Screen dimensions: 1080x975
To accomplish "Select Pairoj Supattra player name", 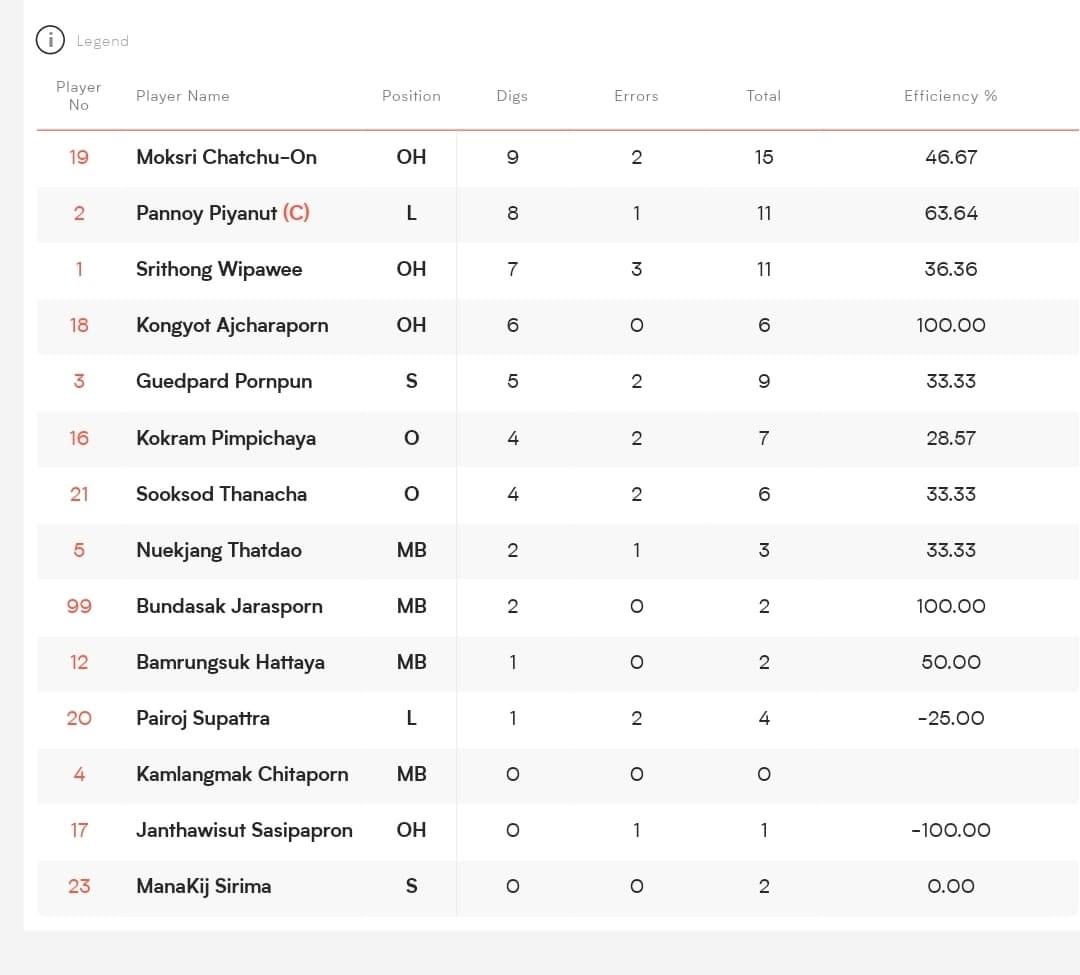I will point(202,718).
